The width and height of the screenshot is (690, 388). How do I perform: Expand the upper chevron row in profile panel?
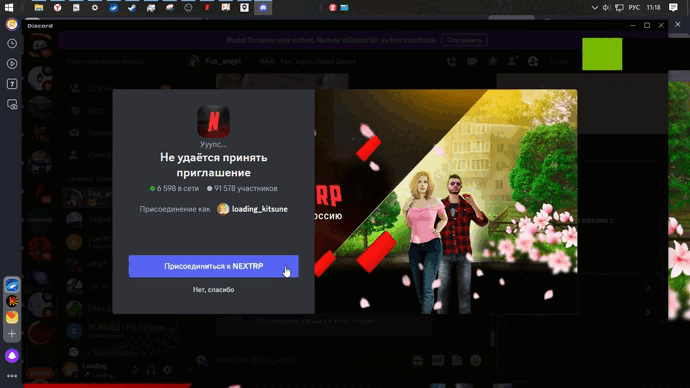coord(648,287)
